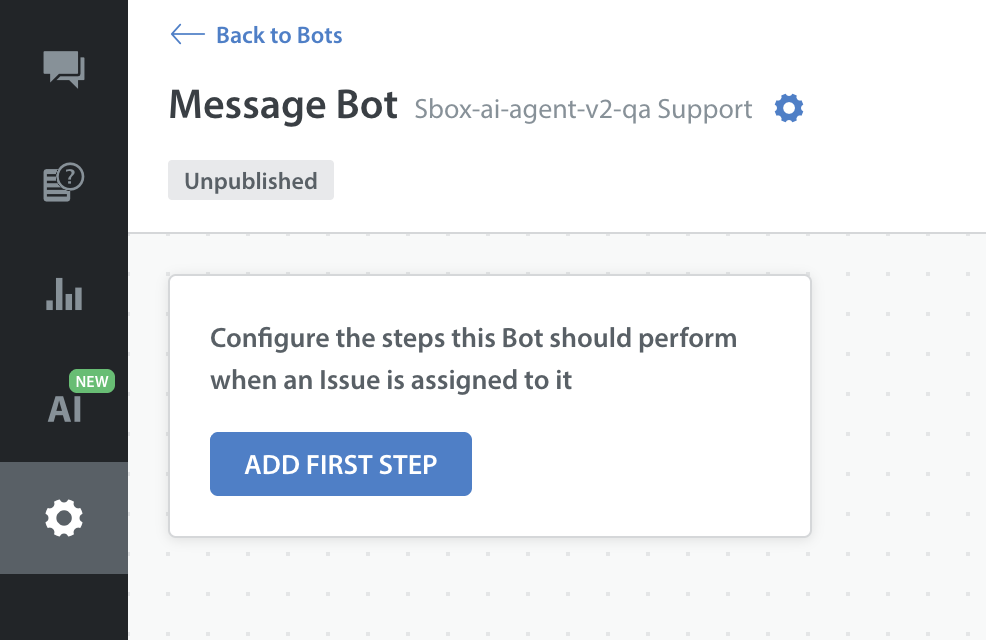The width and height of the screenshot is (986, 640).
Task: Click the Sbox-ai-agent-v2-qa Support bot name
Action: 583,109
